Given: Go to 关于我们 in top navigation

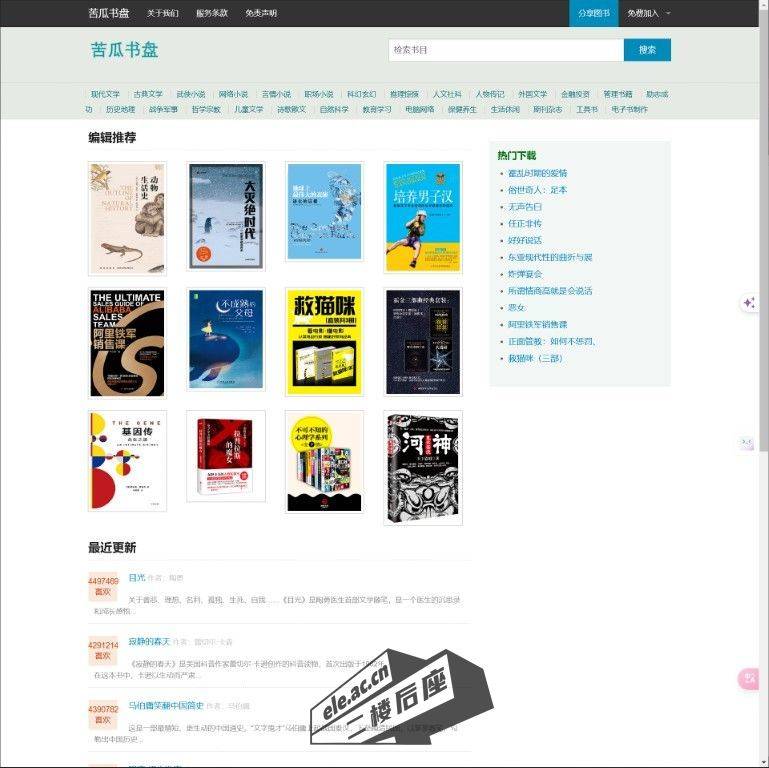Looking at the screenshot, I should 163,13.
